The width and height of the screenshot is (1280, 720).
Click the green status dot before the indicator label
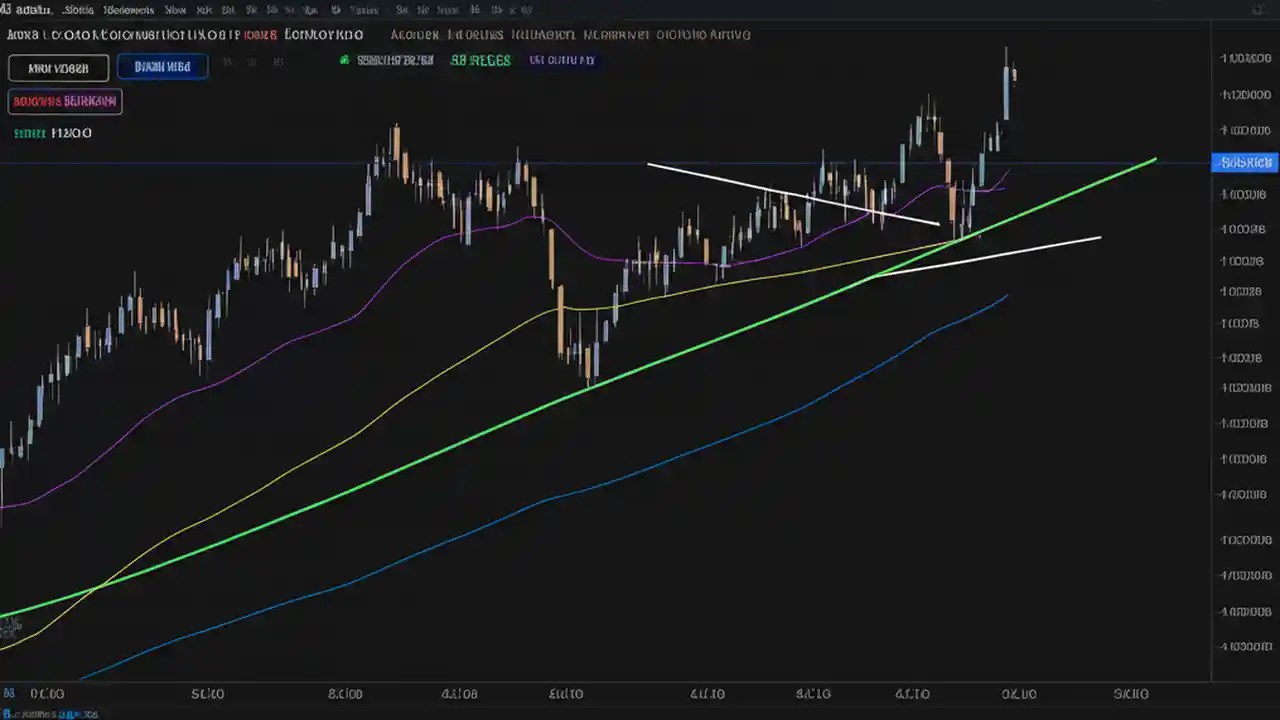coord(344,60)
